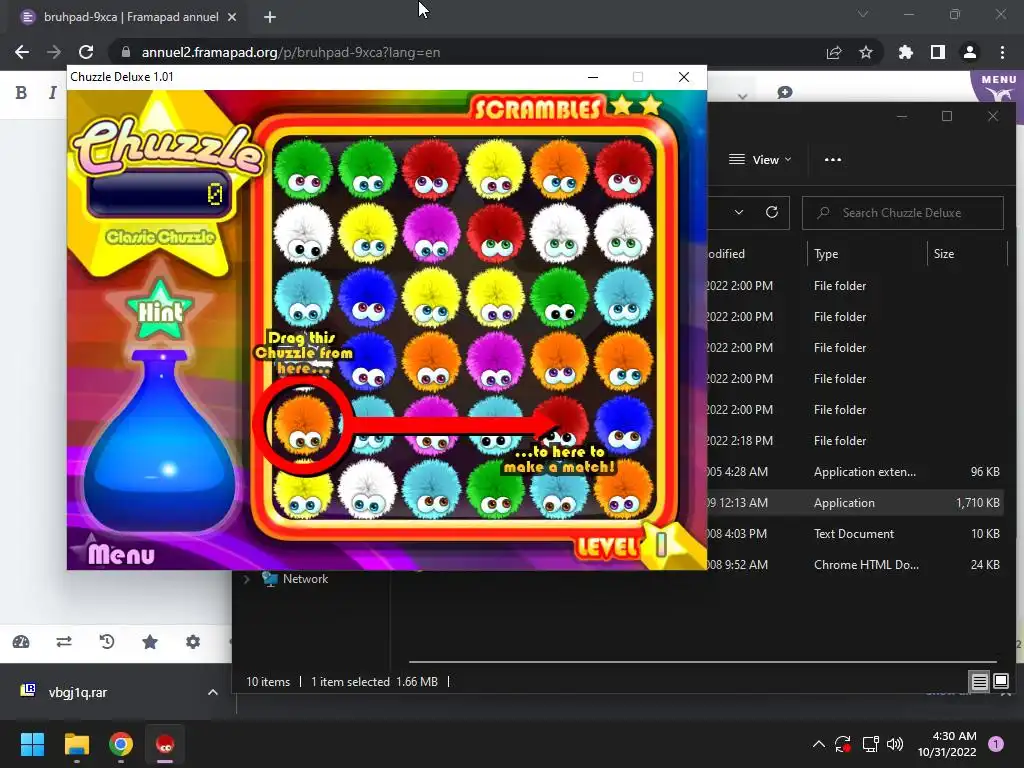Open the Windows Start menu
Image resolution: width=1024 pixels, height=768 pixels.
(x=32, y=744)
